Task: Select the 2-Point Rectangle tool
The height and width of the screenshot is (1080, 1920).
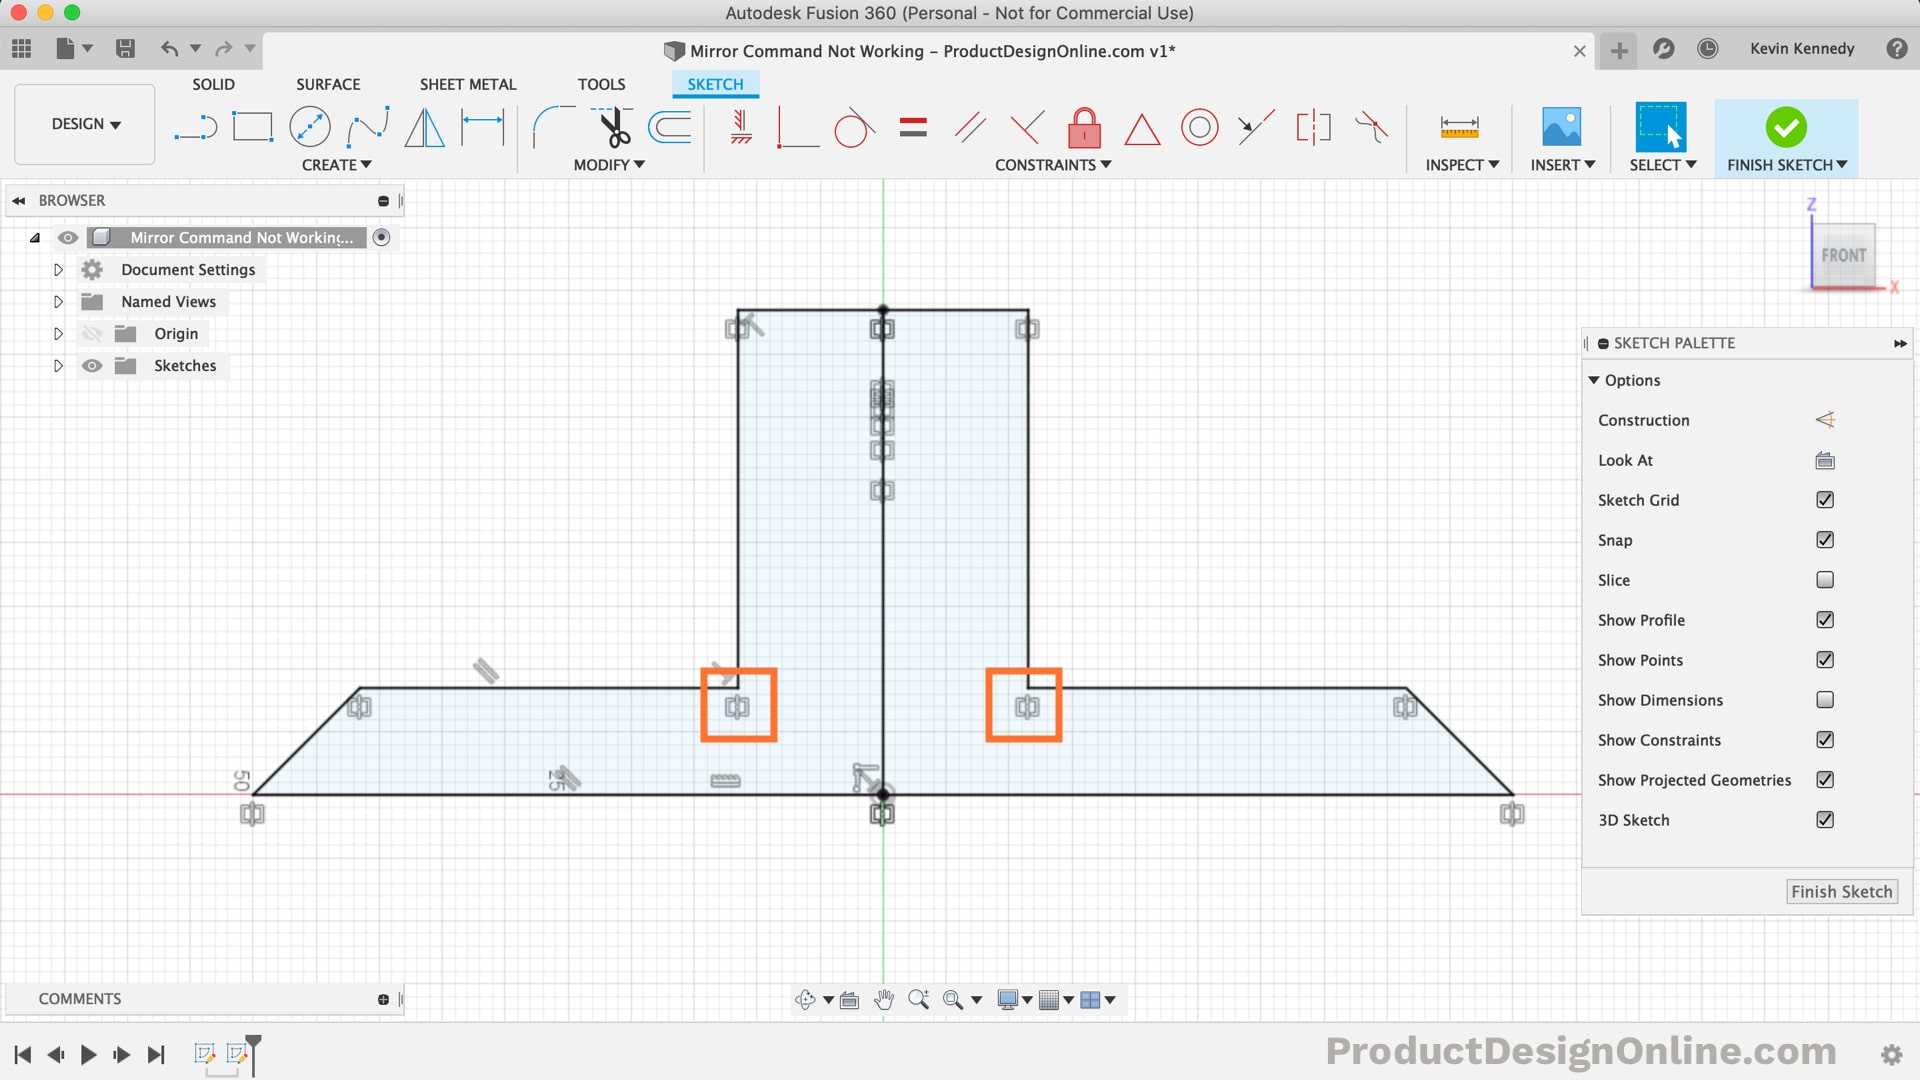Action: click(253, 127)
